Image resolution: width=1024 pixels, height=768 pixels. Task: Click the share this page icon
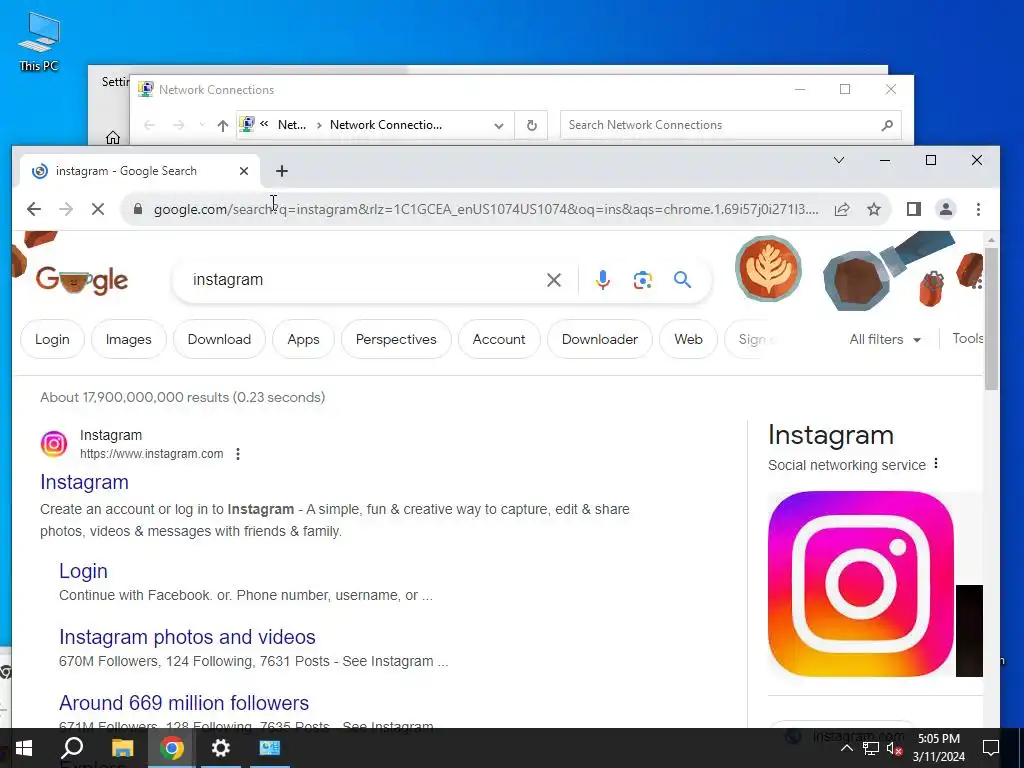point(842,209)
